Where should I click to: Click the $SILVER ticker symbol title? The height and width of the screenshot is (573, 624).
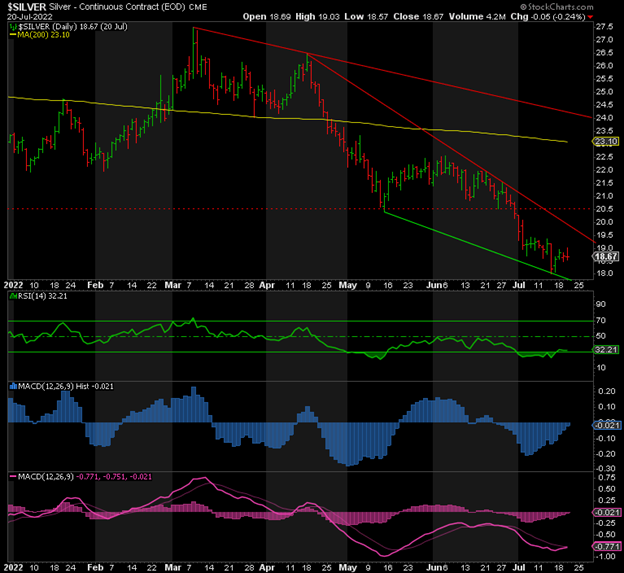click(x=27, y=7)
